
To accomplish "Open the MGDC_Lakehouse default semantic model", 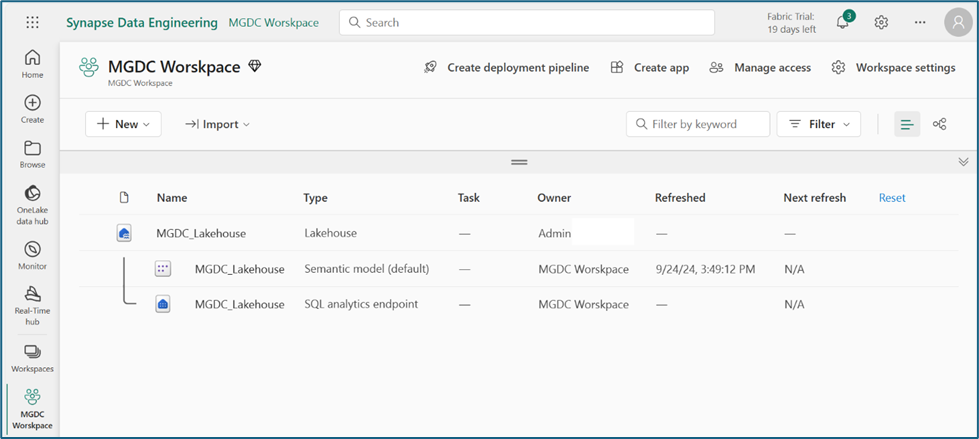I will (x=240, y=269).
